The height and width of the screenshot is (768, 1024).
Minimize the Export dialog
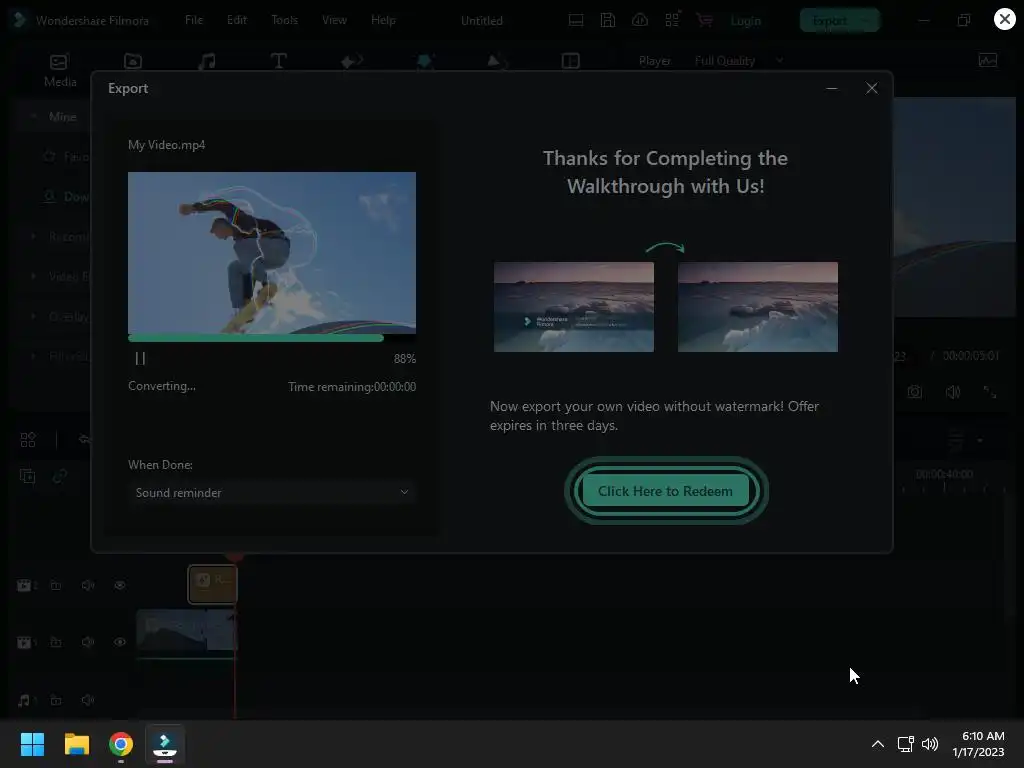point(831,88)
